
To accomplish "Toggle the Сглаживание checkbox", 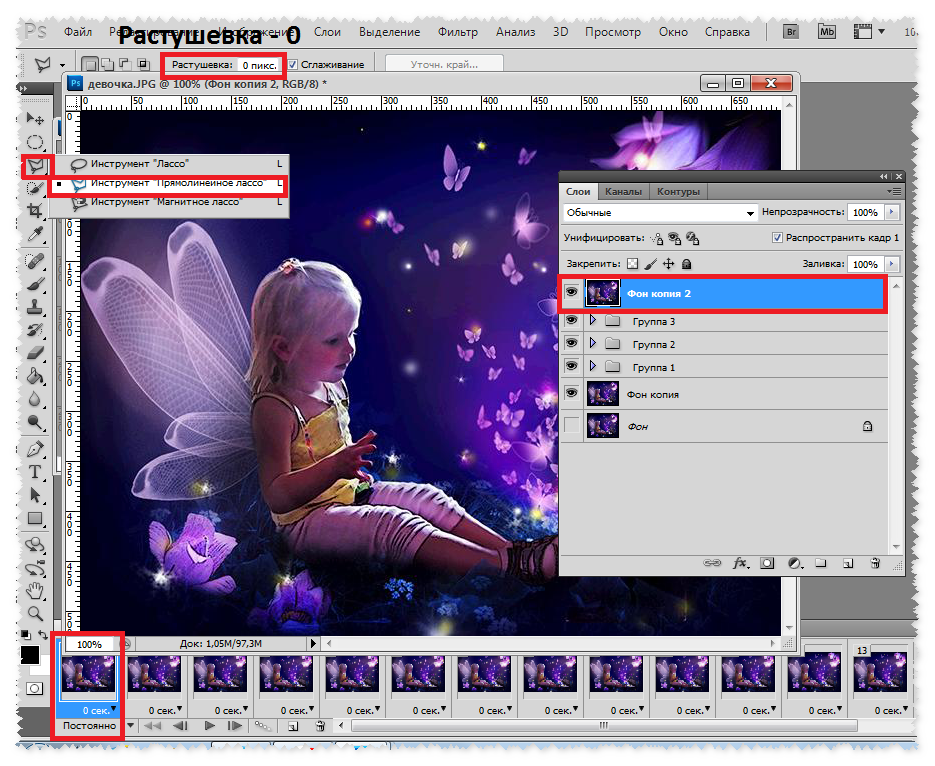I will [x=293, y=64].
